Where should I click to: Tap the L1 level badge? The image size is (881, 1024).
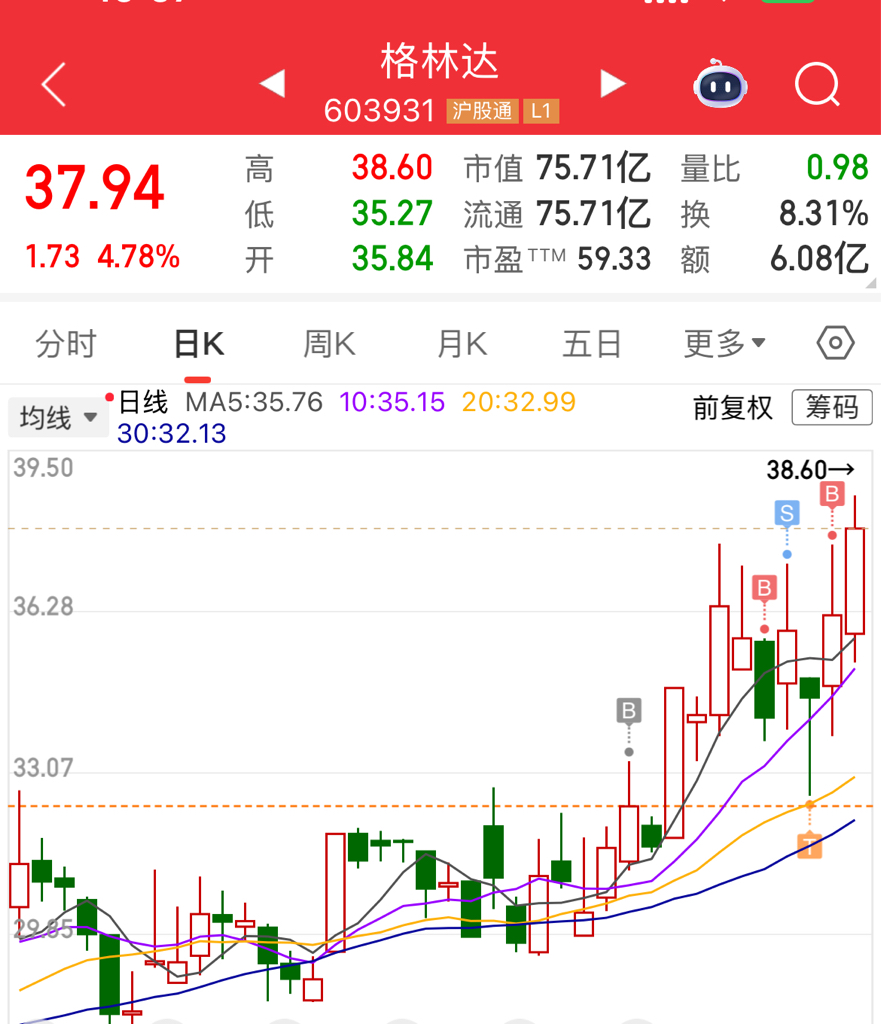[x=541, y=111]
